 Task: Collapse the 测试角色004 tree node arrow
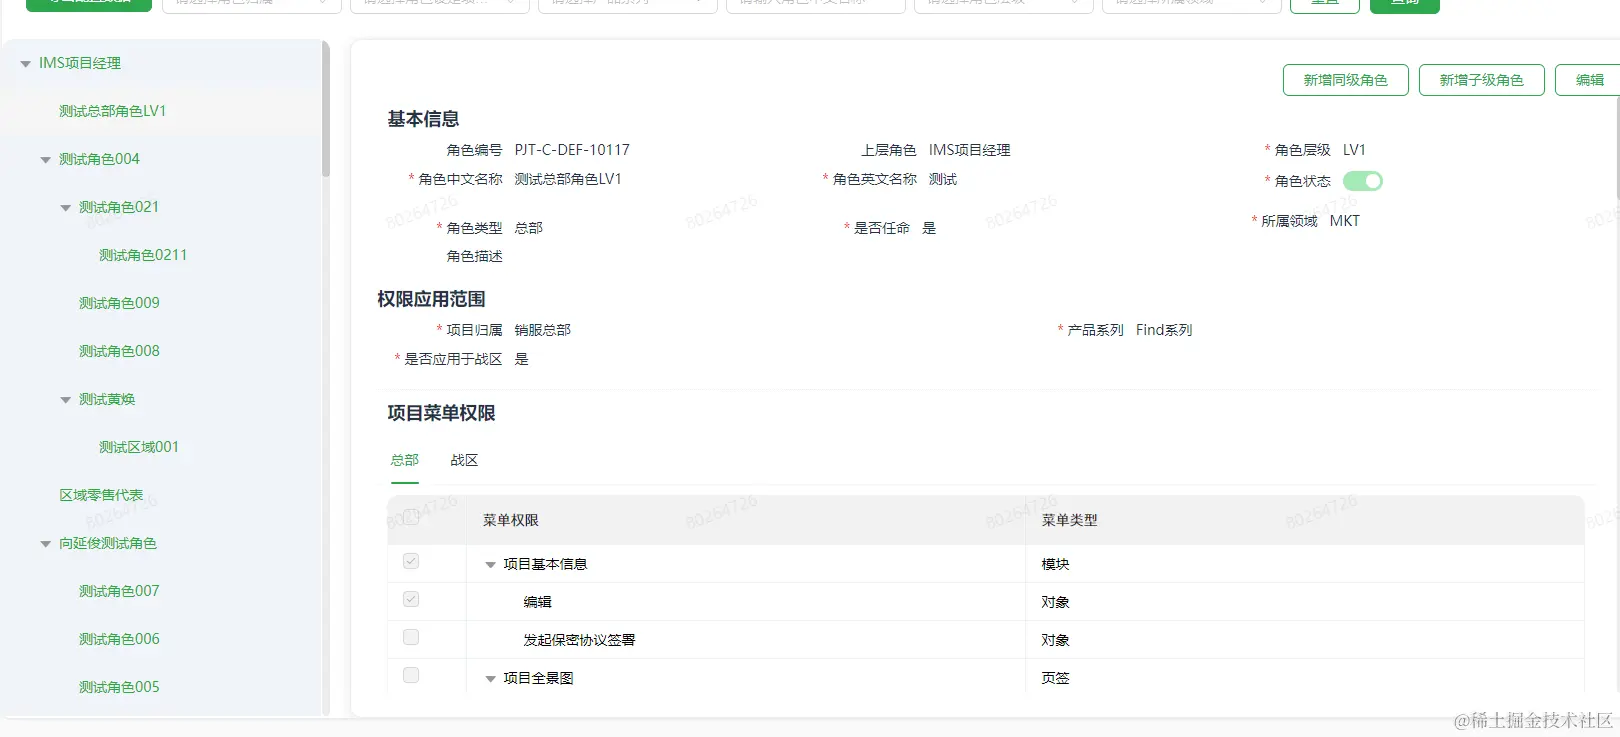tap(46, 160)
